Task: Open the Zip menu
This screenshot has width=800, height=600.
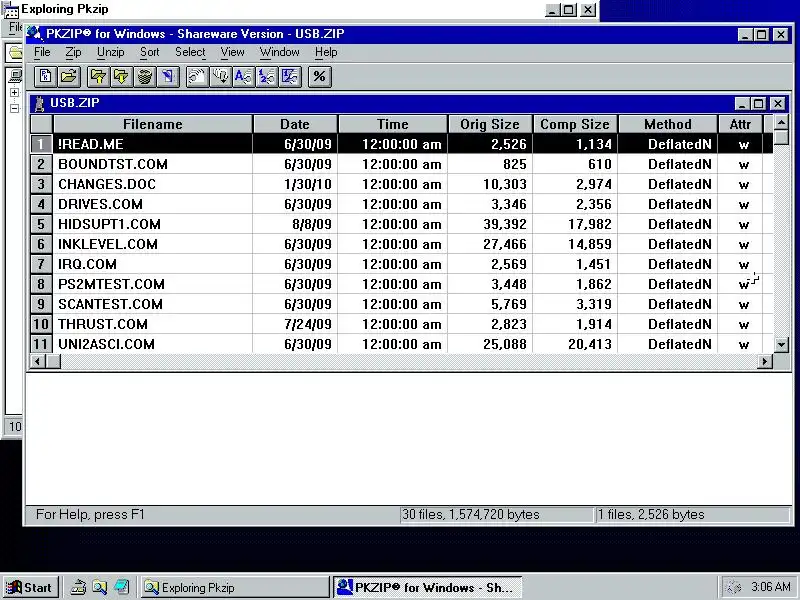Action: pyautogui.click(x=73, y=52)
